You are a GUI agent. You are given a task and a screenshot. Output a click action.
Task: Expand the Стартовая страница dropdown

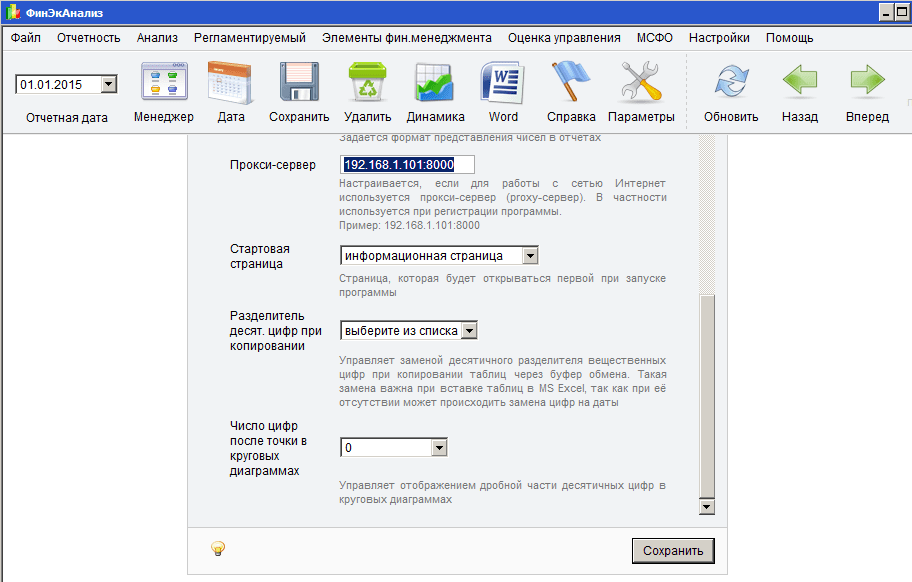click(x=530, y=256)
